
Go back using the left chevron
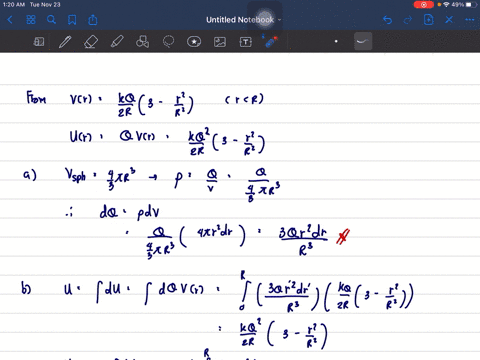pos(10,20)
